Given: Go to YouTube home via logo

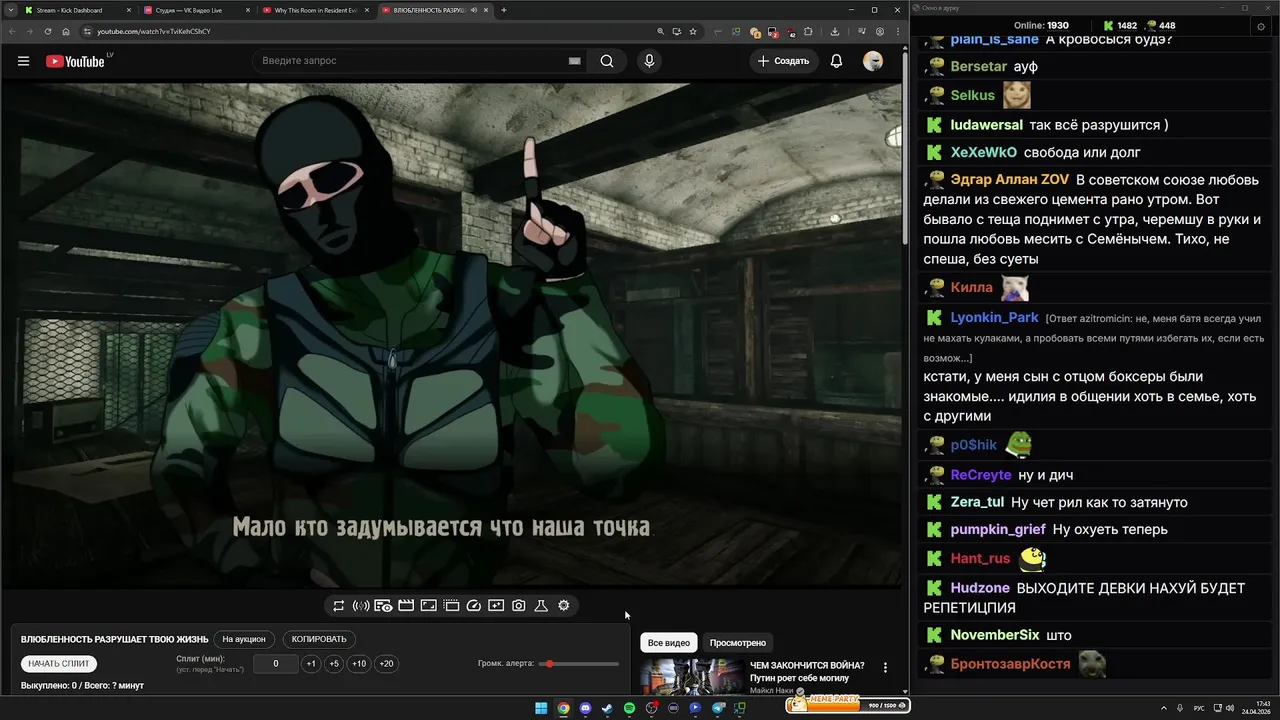Looking at the screenshot, I should tap(75, 61).
